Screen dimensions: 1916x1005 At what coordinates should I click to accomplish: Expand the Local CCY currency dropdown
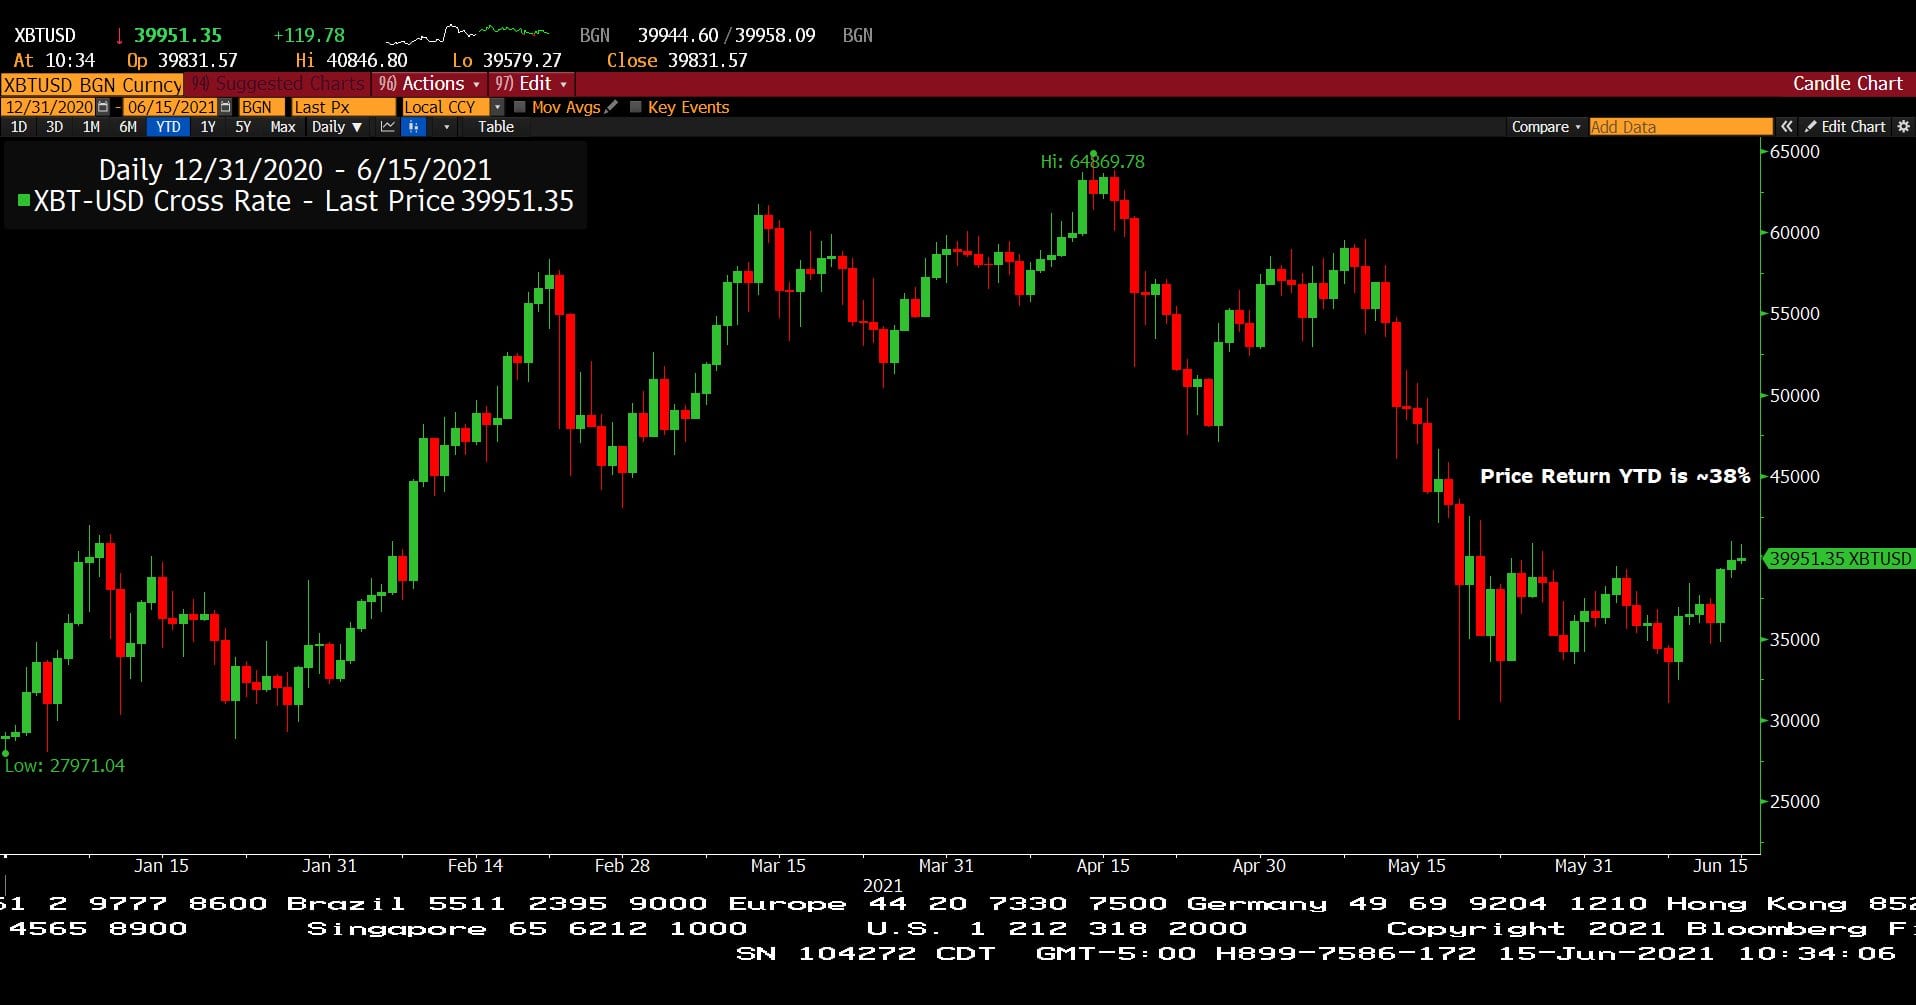click(x=497, y=107)
